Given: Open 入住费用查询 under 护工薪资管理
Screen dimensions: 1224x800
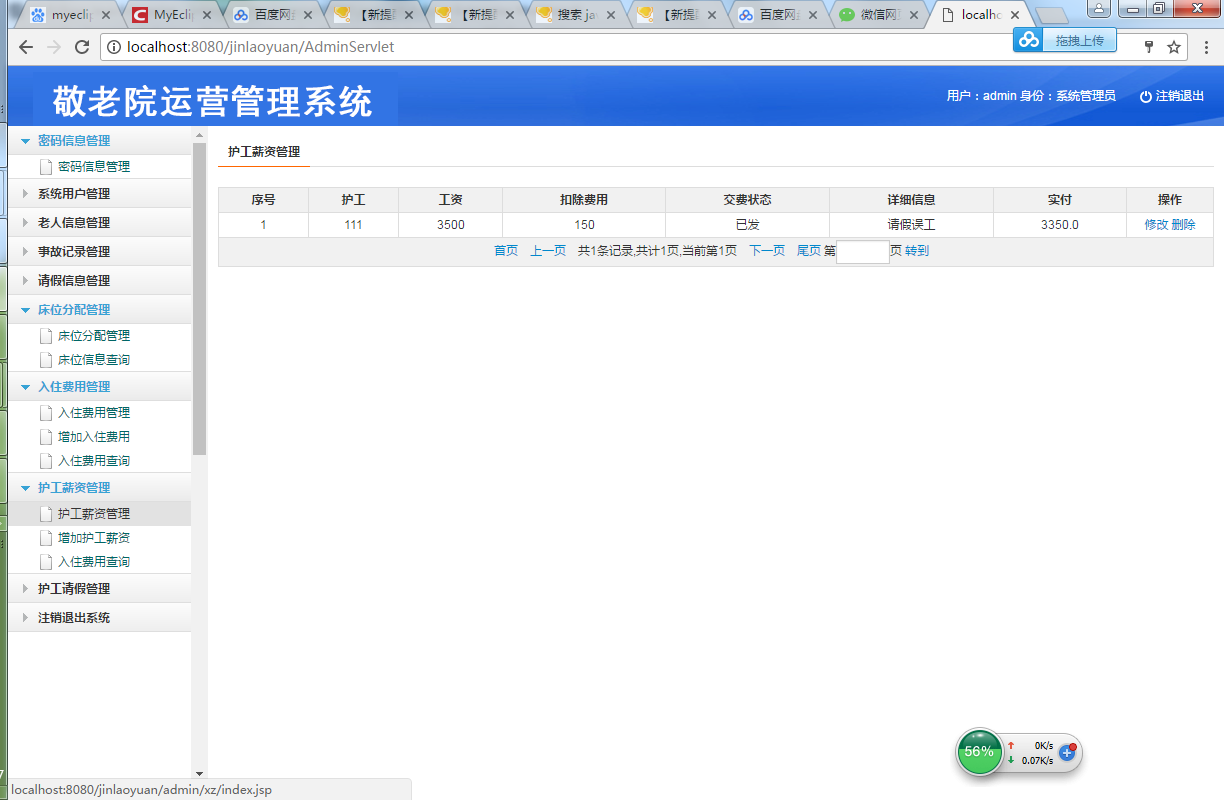Looking at the screenshot, I should (x=94, y=562).
